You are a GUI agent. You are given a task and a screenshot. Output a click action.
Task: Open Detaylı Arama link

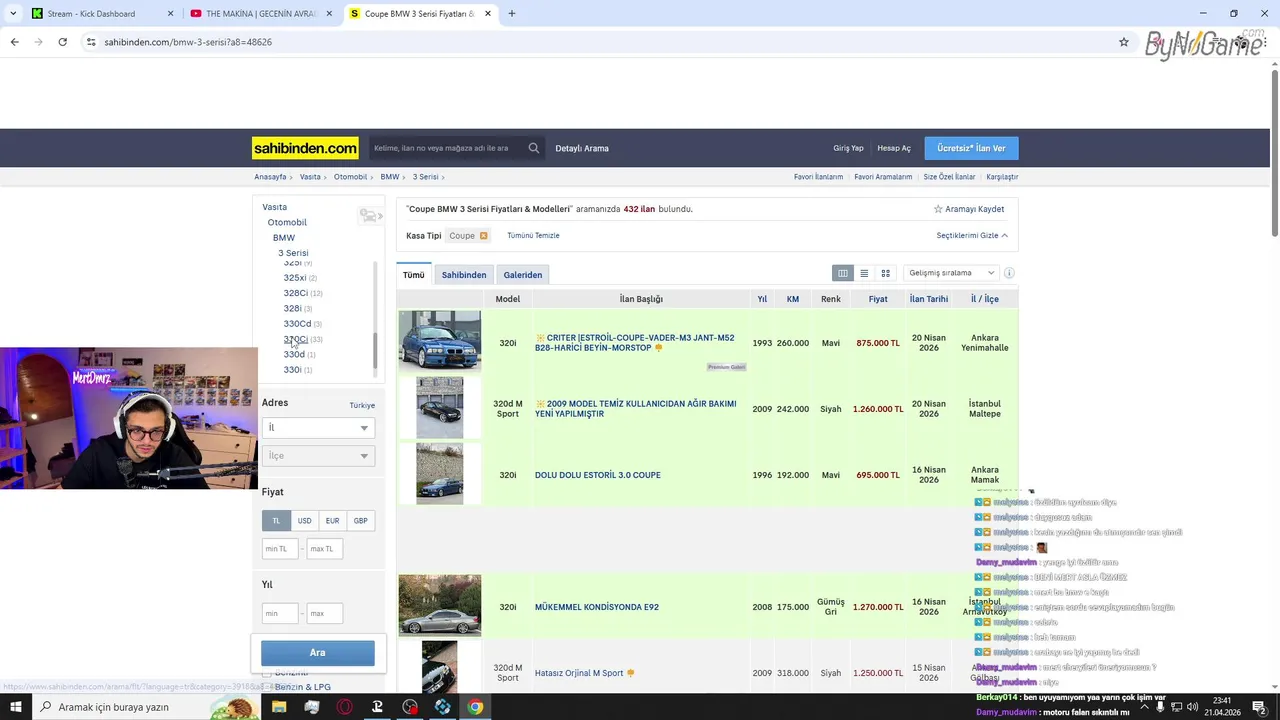click(x=582, y=148)
